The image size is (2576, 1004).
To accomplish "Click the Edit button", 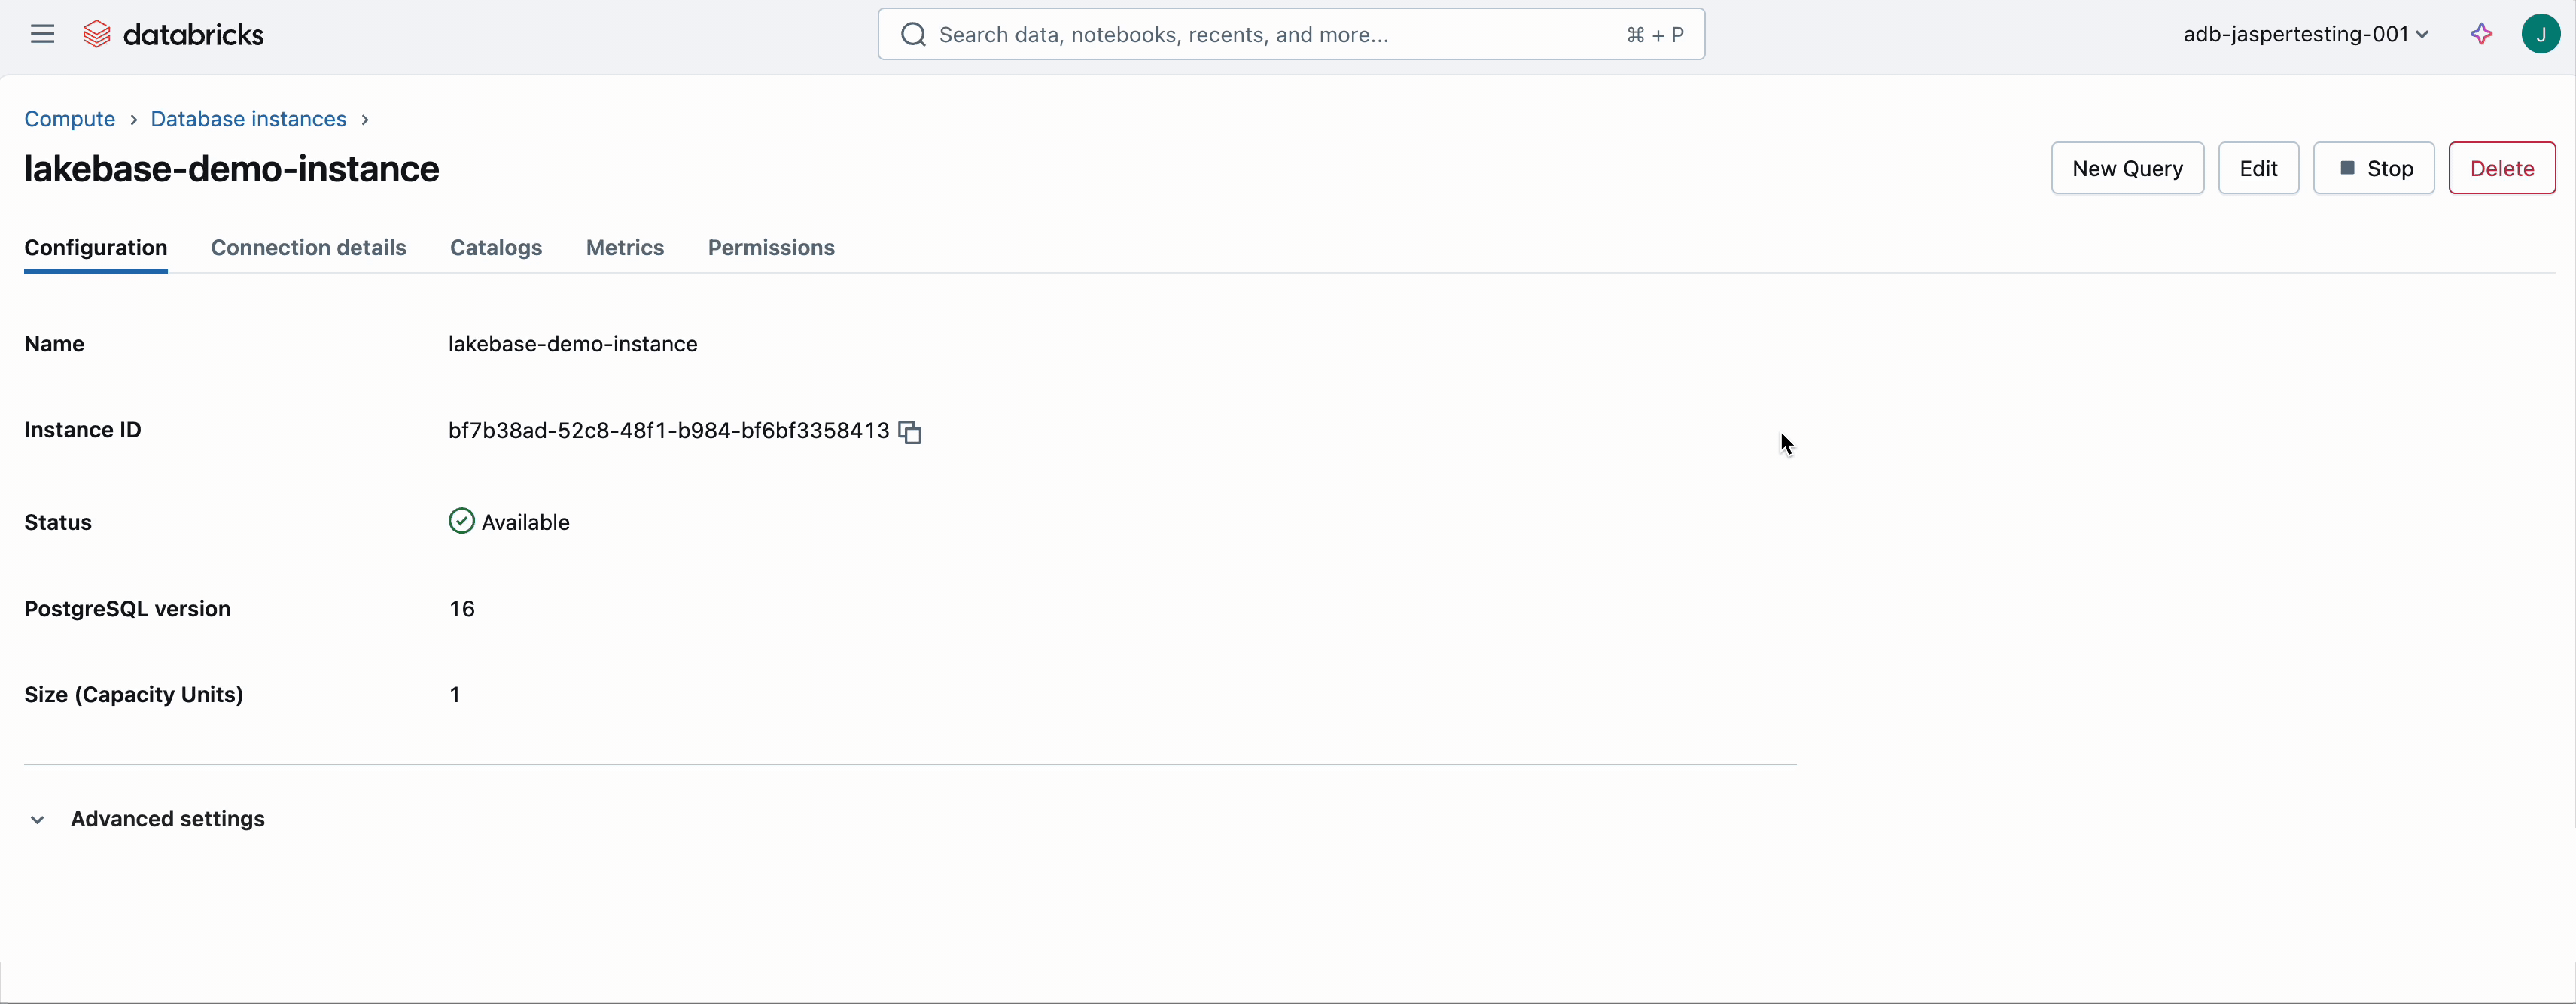I will coord(2258,168).
